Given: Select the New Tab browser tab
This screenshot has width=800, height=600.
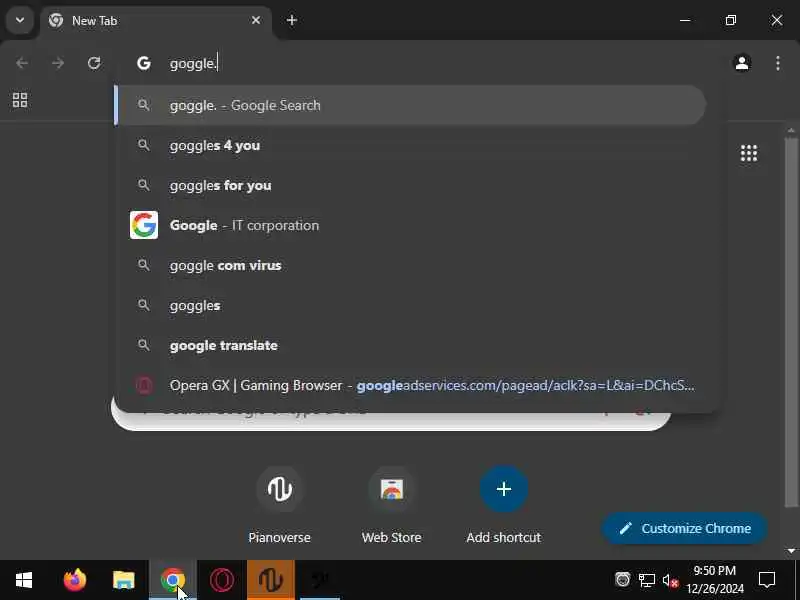Looking at the screenshot, I should 156,21.
